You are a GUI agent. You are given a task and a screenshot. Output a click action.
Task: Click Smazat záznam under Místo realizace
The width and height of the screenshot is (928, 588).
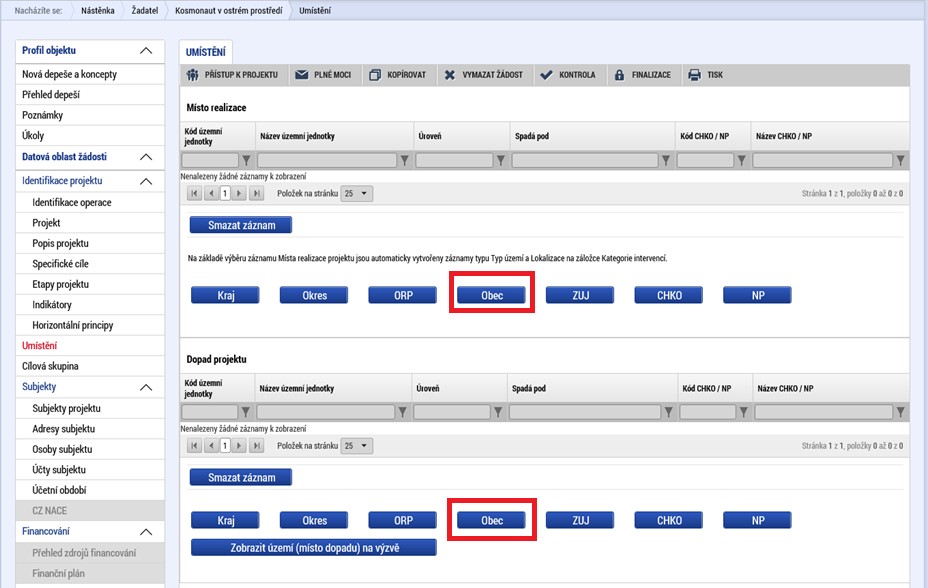(x=241, y=225)
